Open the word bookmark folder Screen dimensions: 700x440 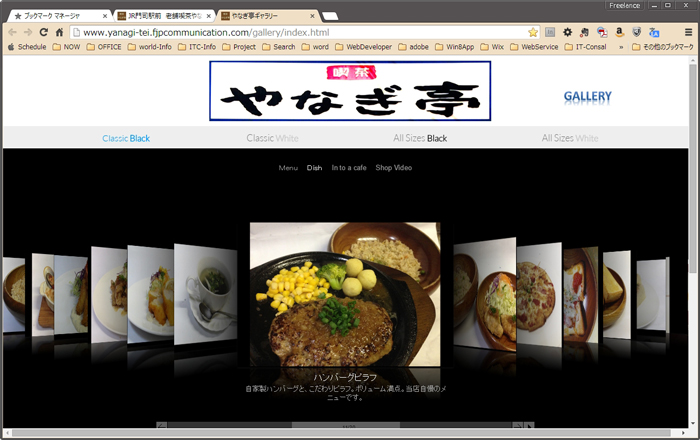click(315, 47)
